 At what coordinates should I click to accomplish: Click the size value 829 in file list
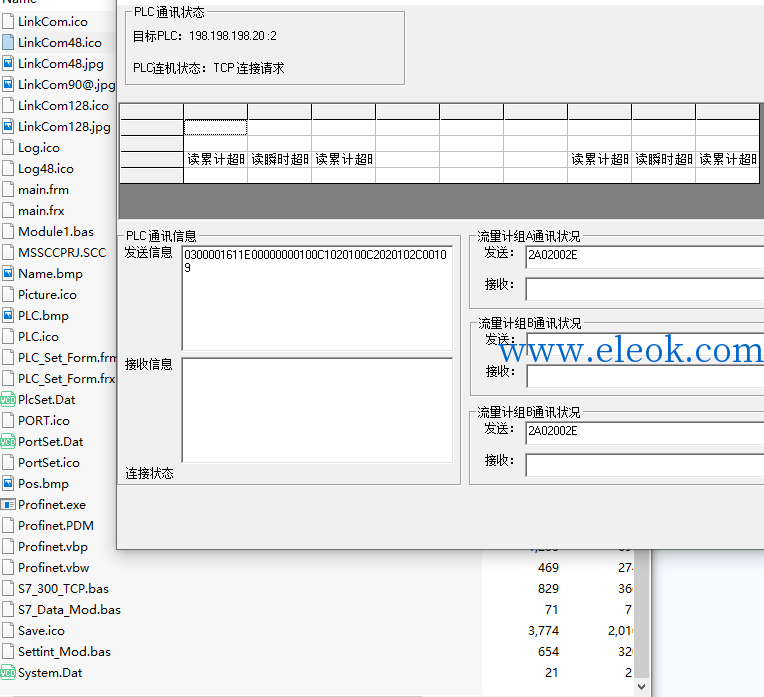click(548, 589)
